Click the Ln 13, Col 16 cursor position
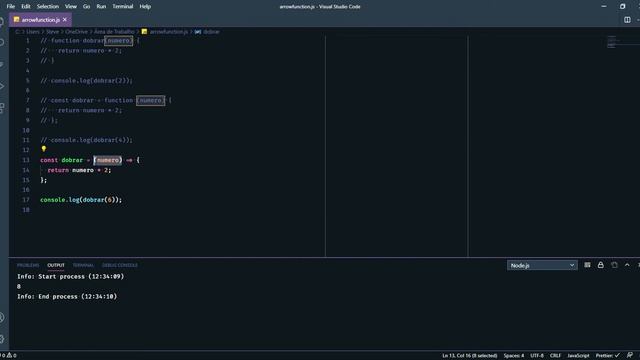This screenshot has height=360, width=640. pyautogui.click(x=470, y=356)
